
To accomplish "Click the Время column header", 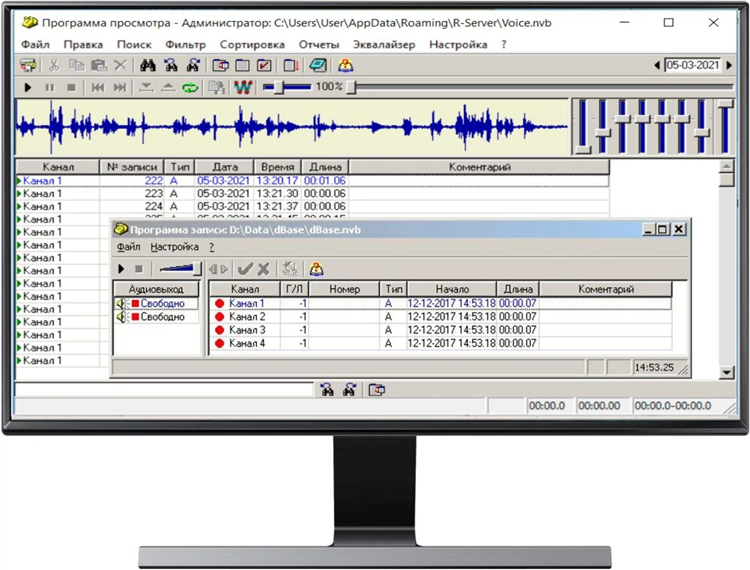I will (277, 167).
